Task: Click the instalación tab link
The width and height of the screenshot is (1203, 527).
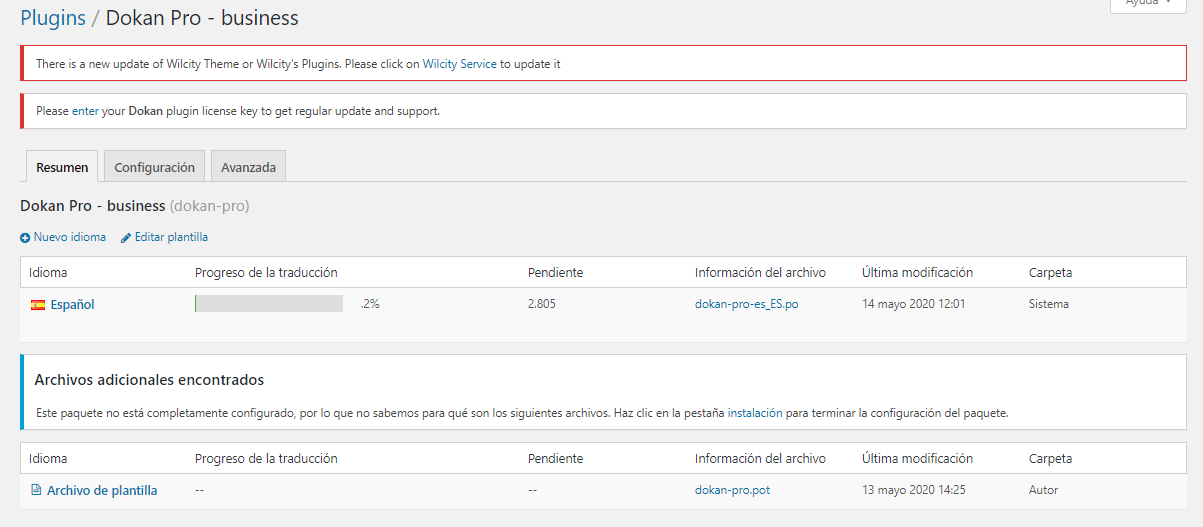Action: [755, 413]
